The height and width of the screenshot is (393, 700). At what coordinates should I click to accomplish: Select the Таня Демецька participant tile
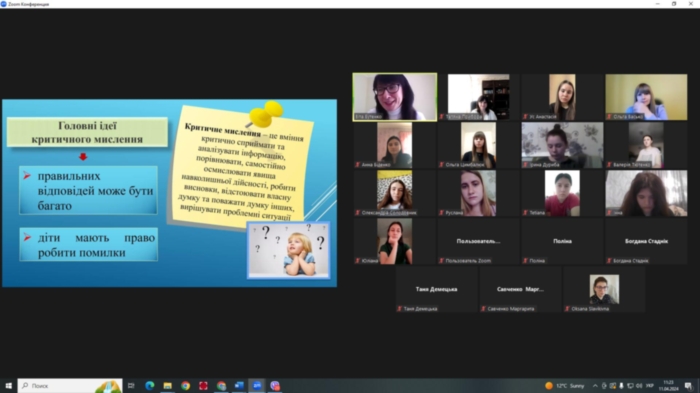click(x=436, y=289)
